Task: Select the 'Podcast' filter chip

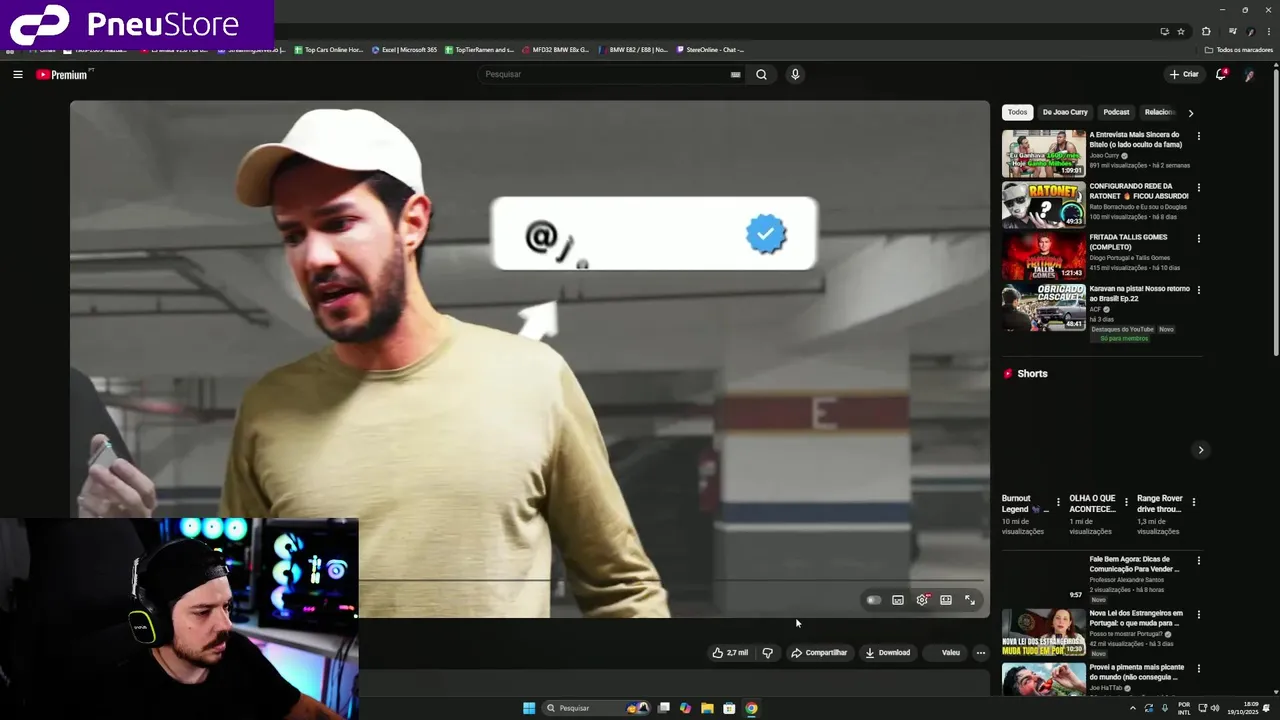Action: 1116,112
